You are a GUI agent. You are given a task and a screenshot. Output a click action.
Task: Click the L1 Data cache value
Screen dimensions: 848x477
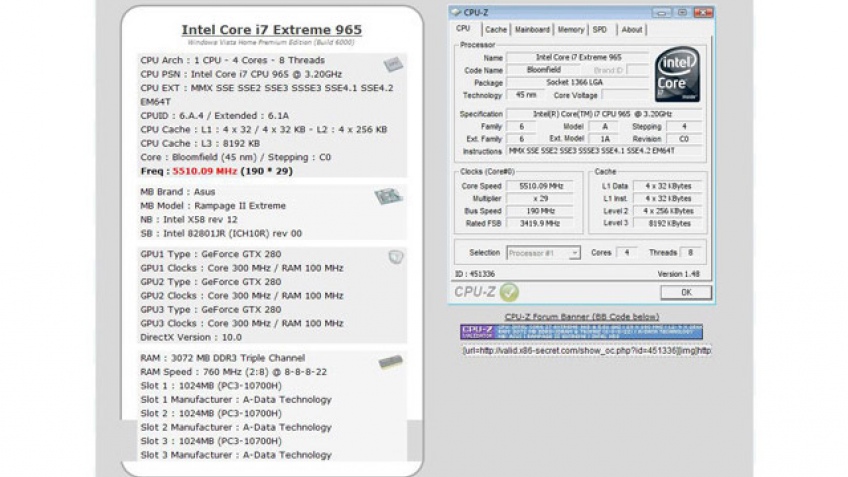668,186
